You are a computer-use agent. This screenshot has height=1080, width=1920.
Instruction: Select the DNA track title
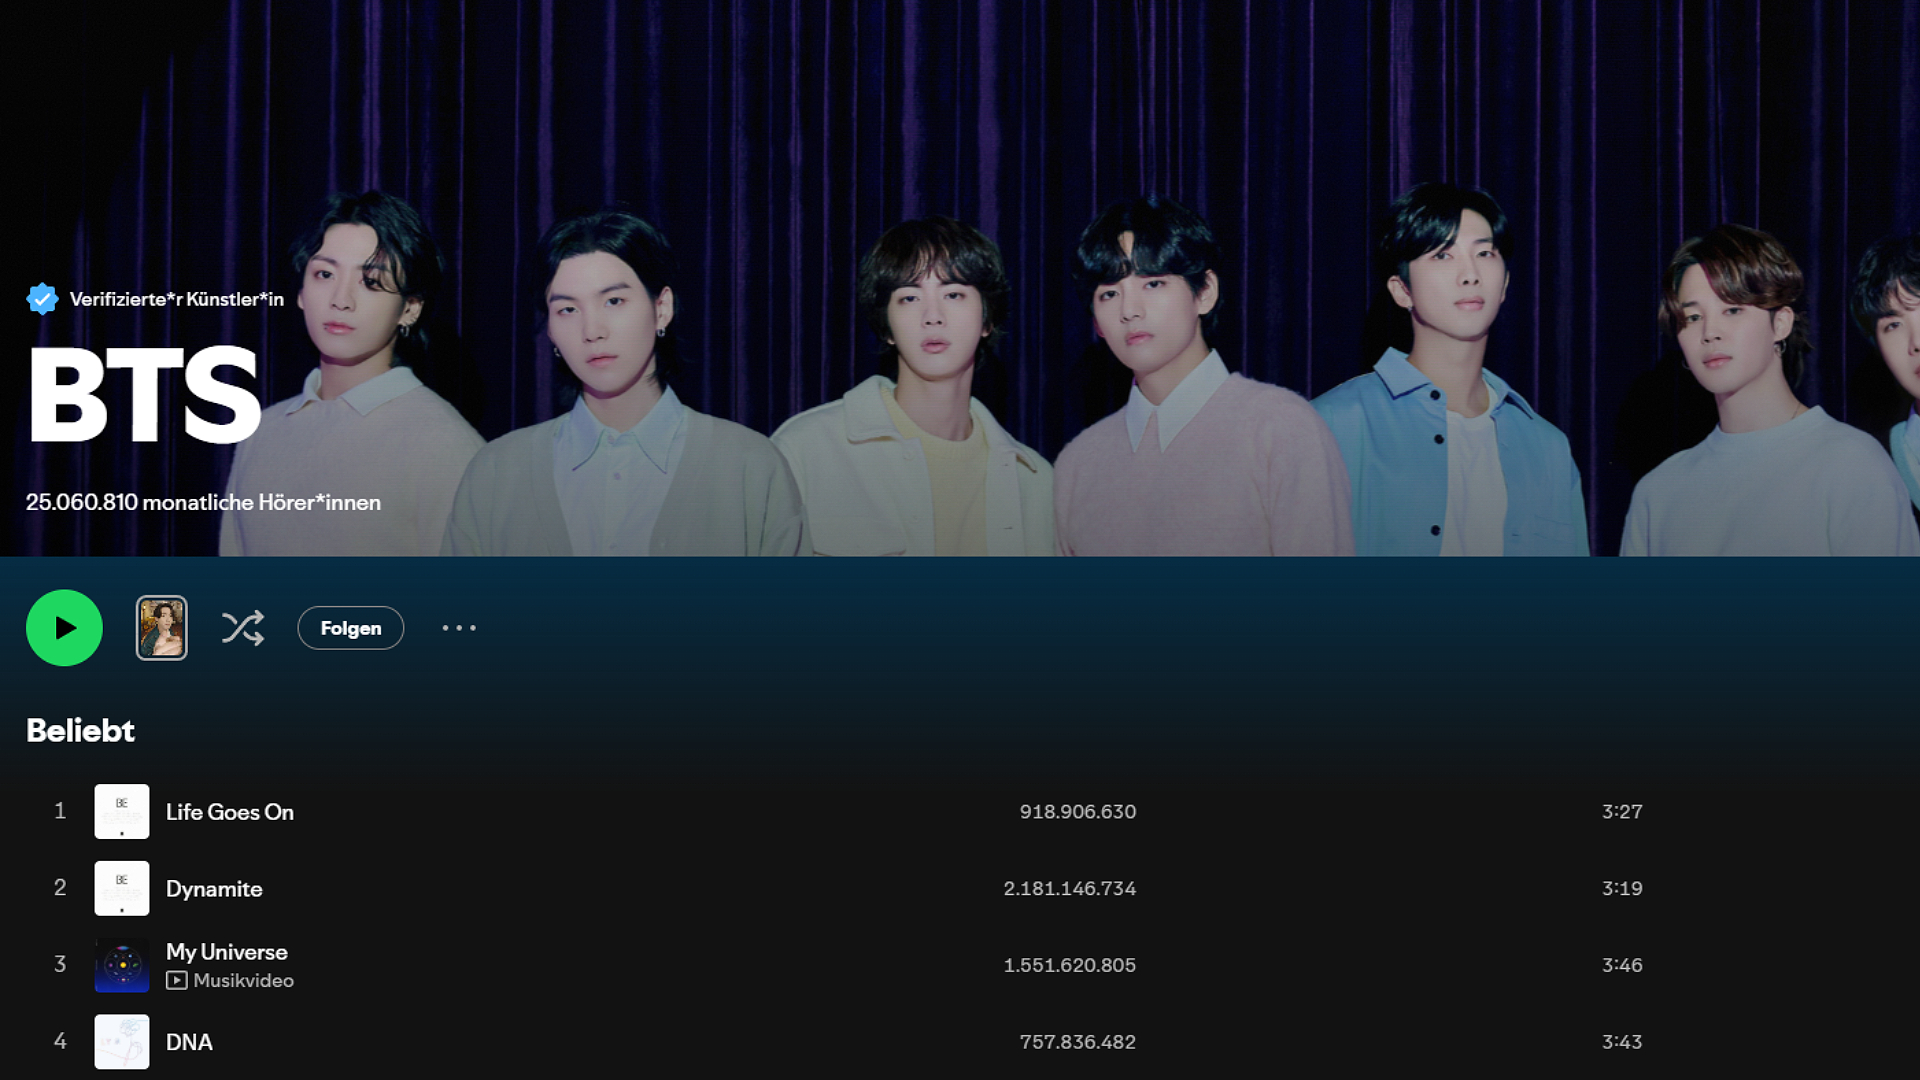[189, 1042]
